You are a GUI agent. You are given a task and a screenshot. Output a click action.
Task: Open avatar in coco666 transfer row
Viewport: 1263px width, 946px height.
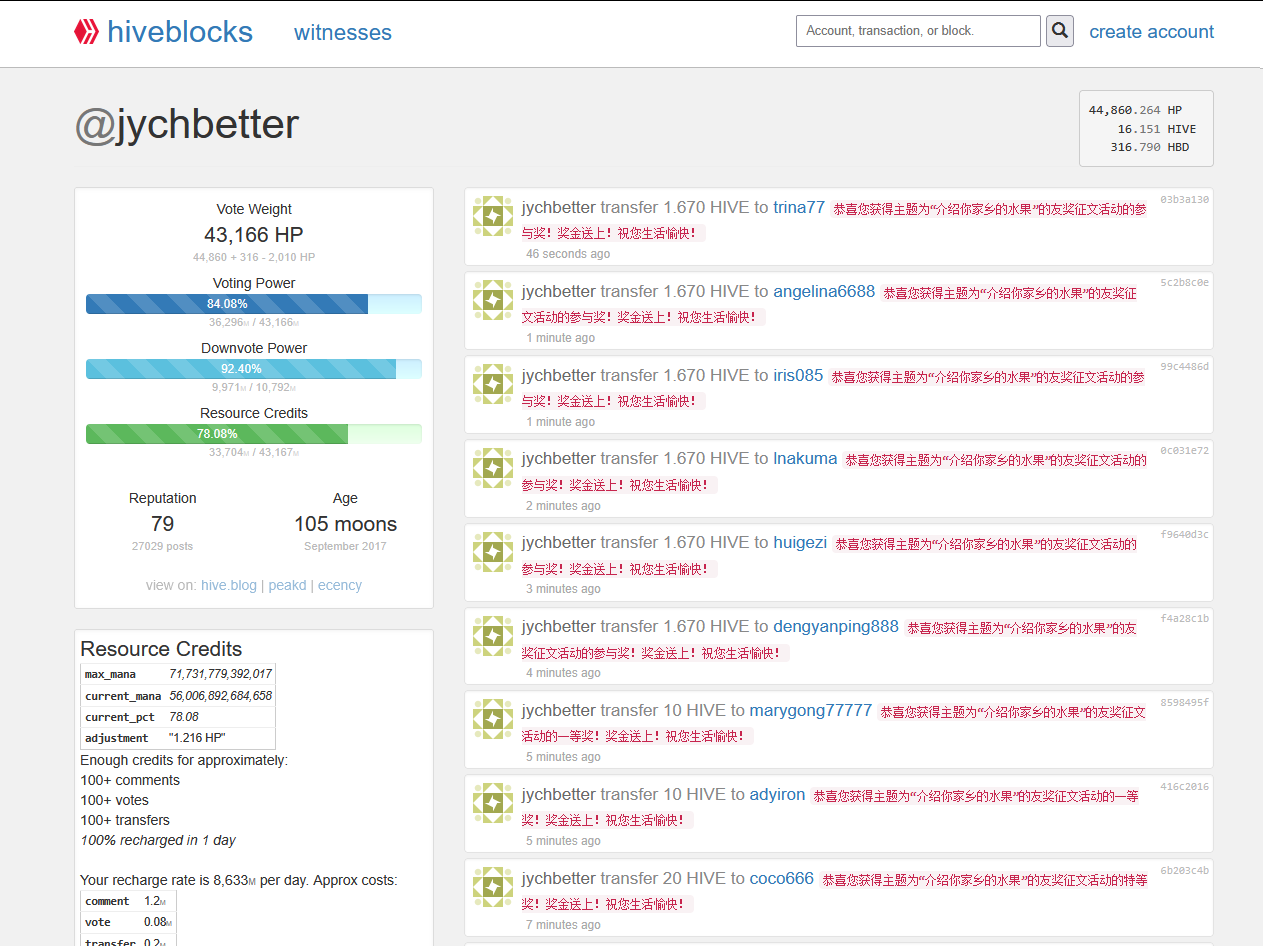(x=492, y=887)
